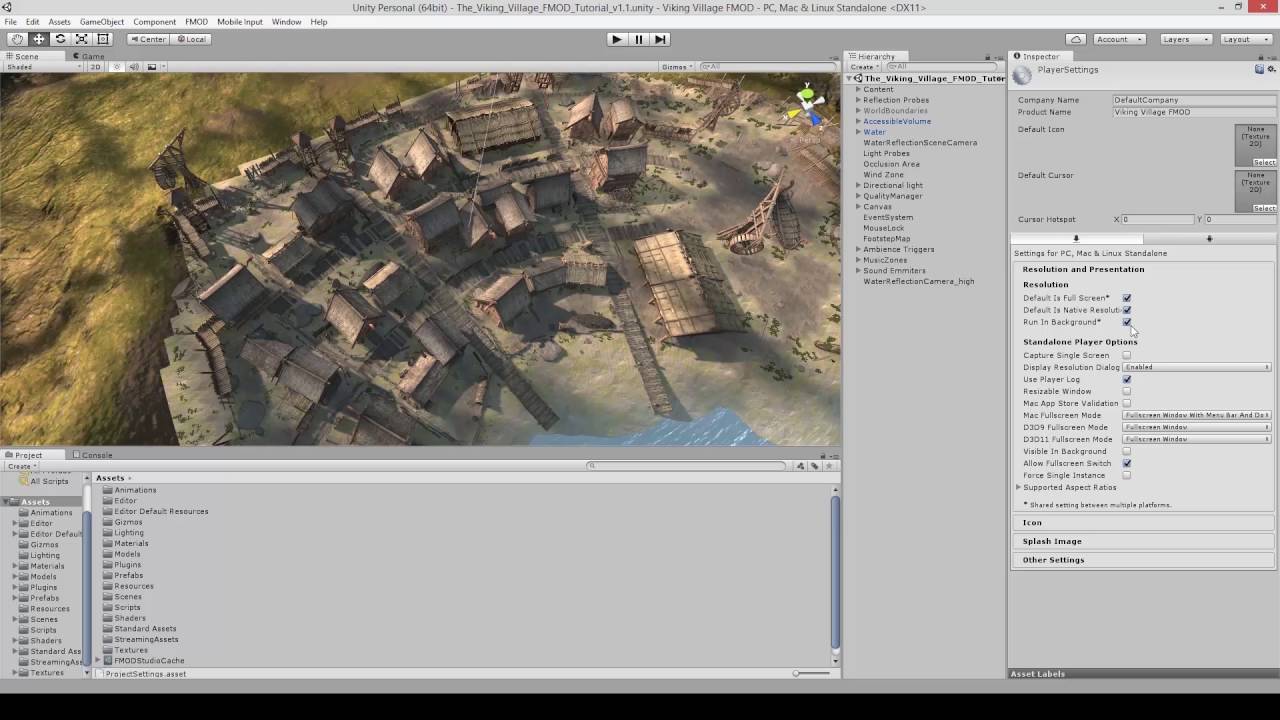Open the Inspector help book icon
The image size is (1280, 720).
point(1259,69)
